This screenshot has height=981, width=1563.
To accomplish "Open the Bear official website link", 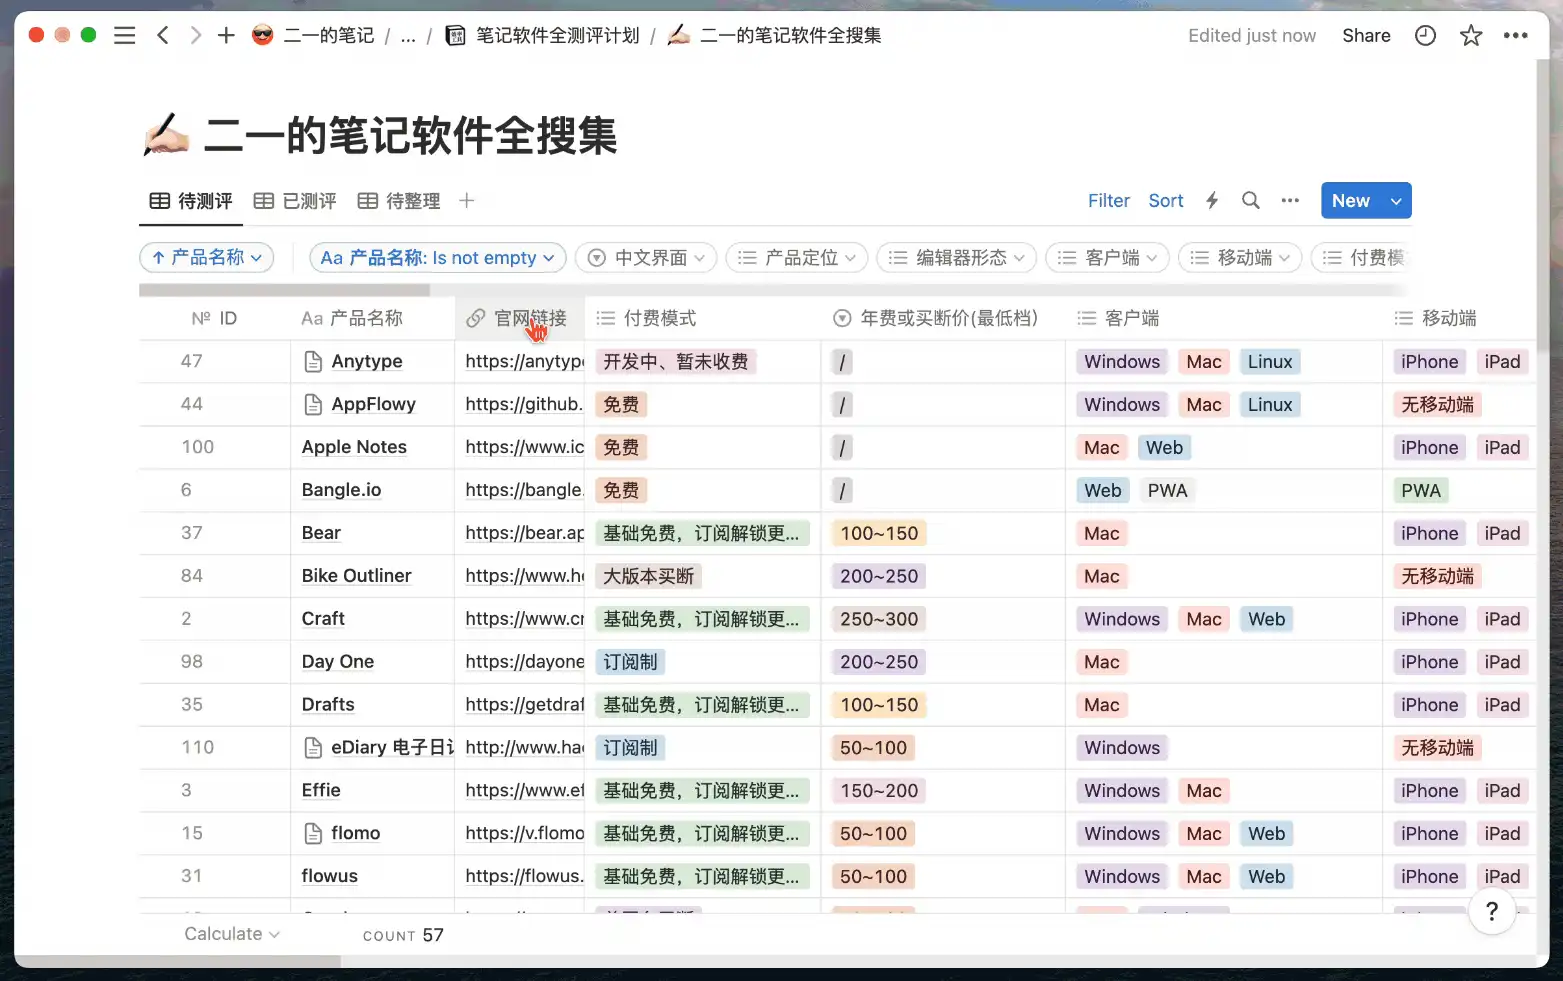I will (x=524, y=533).
